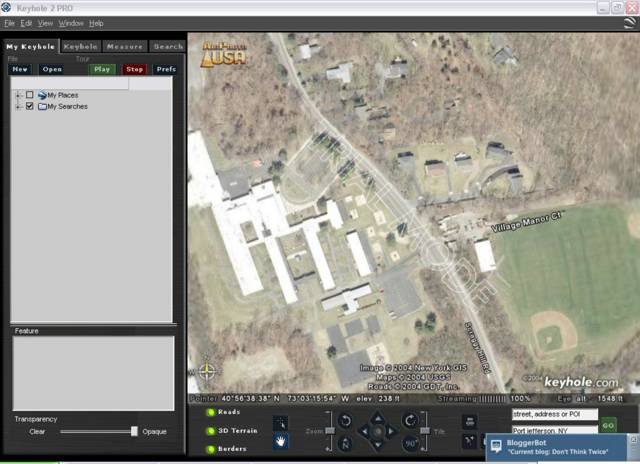Select the pointer cursor tool
The image size is (640, 464).
coord(280,423)
